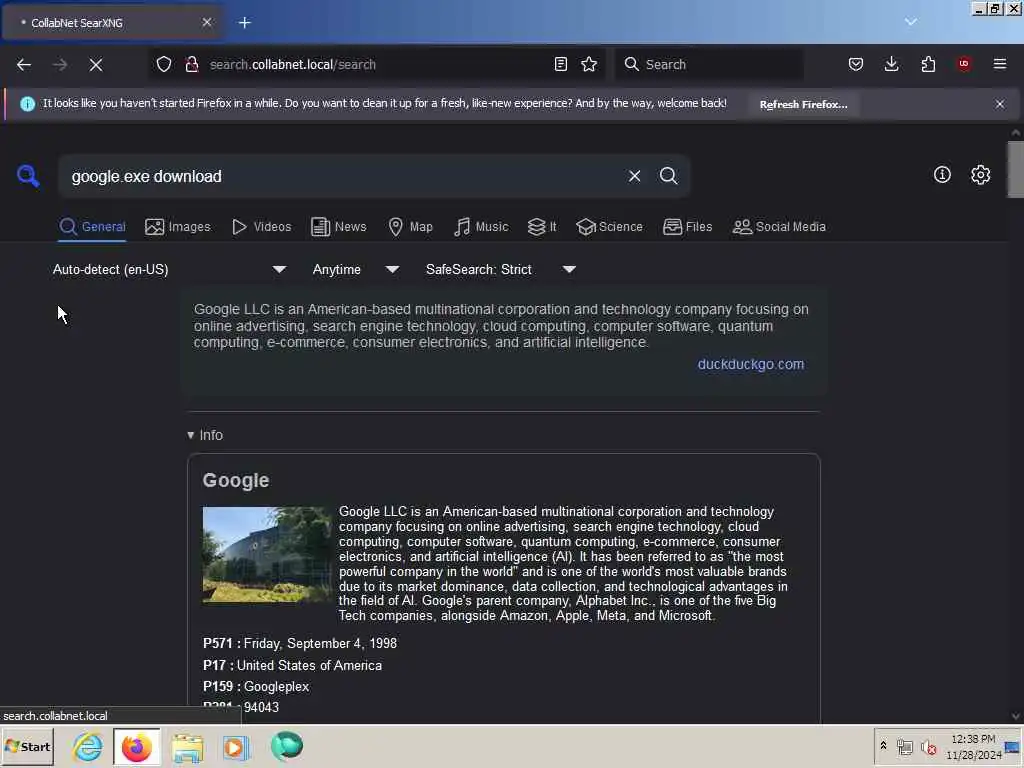
Task: Click the page vertical scrollbar thumb
Action: [x=1015, y=168]
